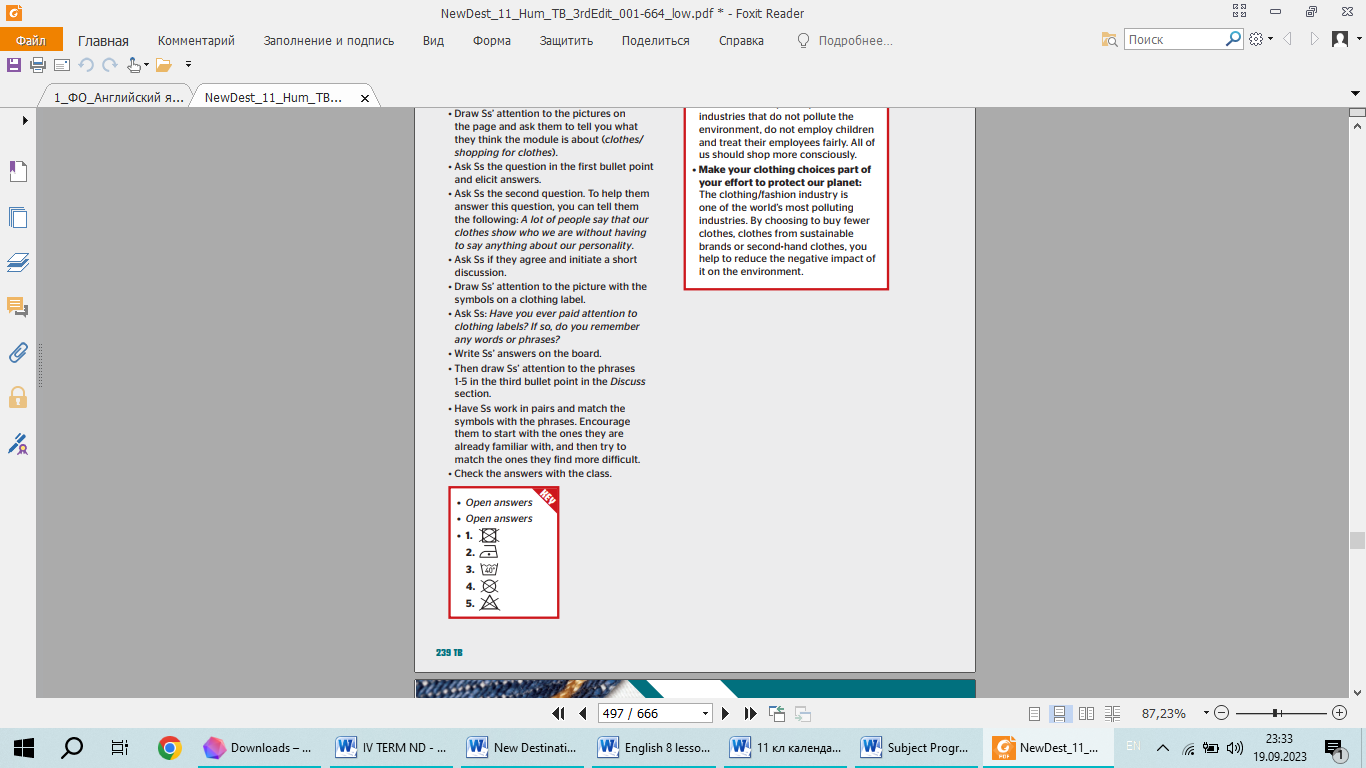Open the Hand tool dropdown arrow
Image resolution: width=1366 pixels, height=768 pixels.
pyautogui.click(x=147, y=65)
